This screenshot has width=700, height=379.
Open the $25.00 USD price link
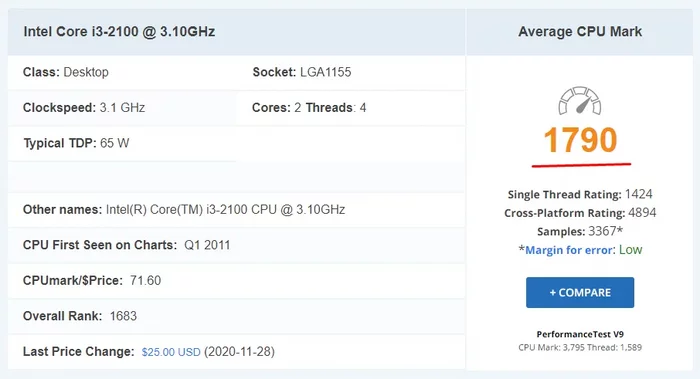pyautogui.click(x=171, y=352)
